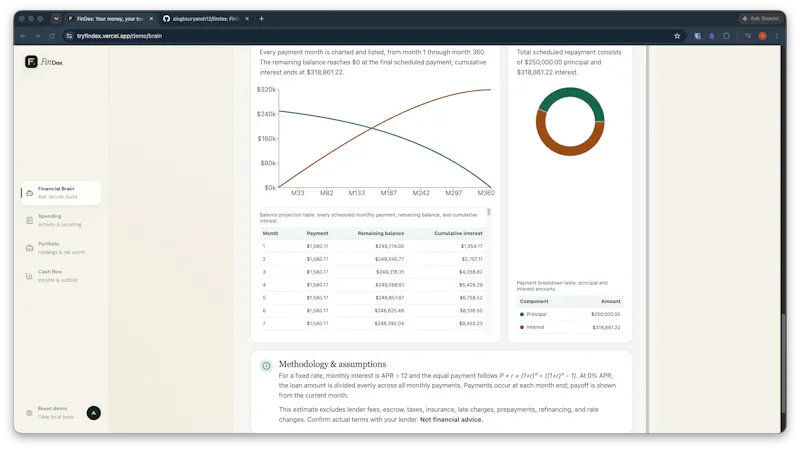Open Chrome profile avatar
This screenshot has height=450, width=800.
tap(762, 36)
